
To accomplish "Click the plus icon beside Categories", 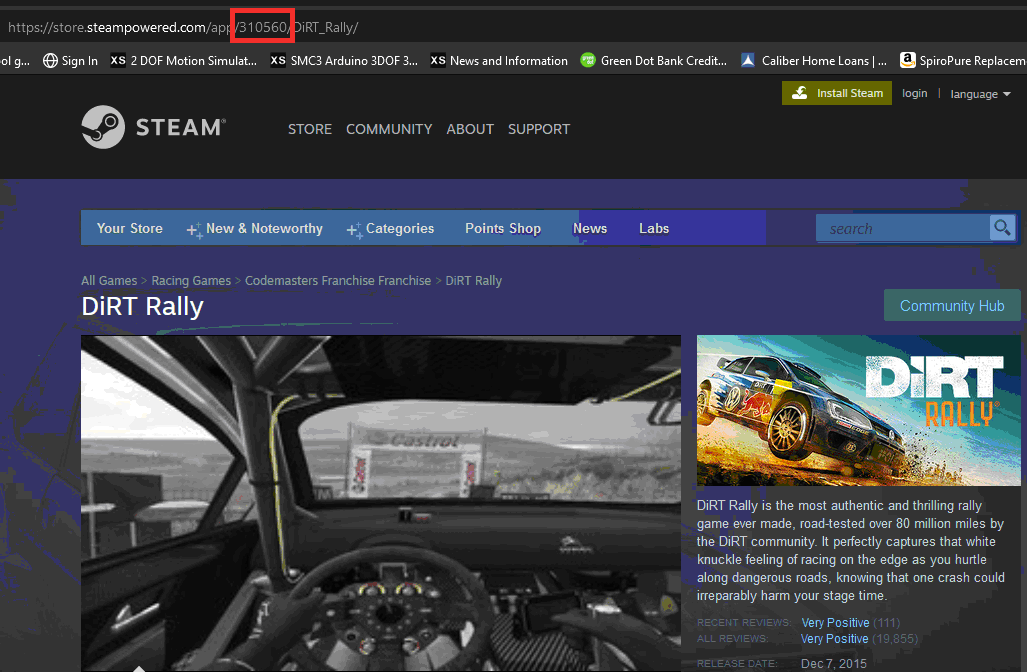I will coord(354,230).
